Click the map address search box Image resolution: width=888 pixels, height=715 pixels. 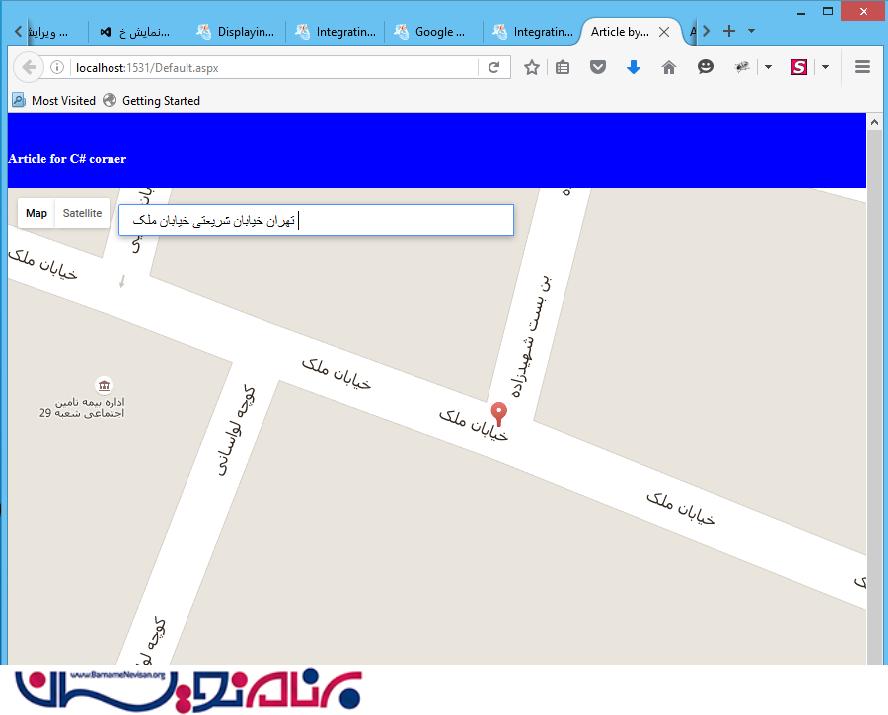click(x=315, y=220)
